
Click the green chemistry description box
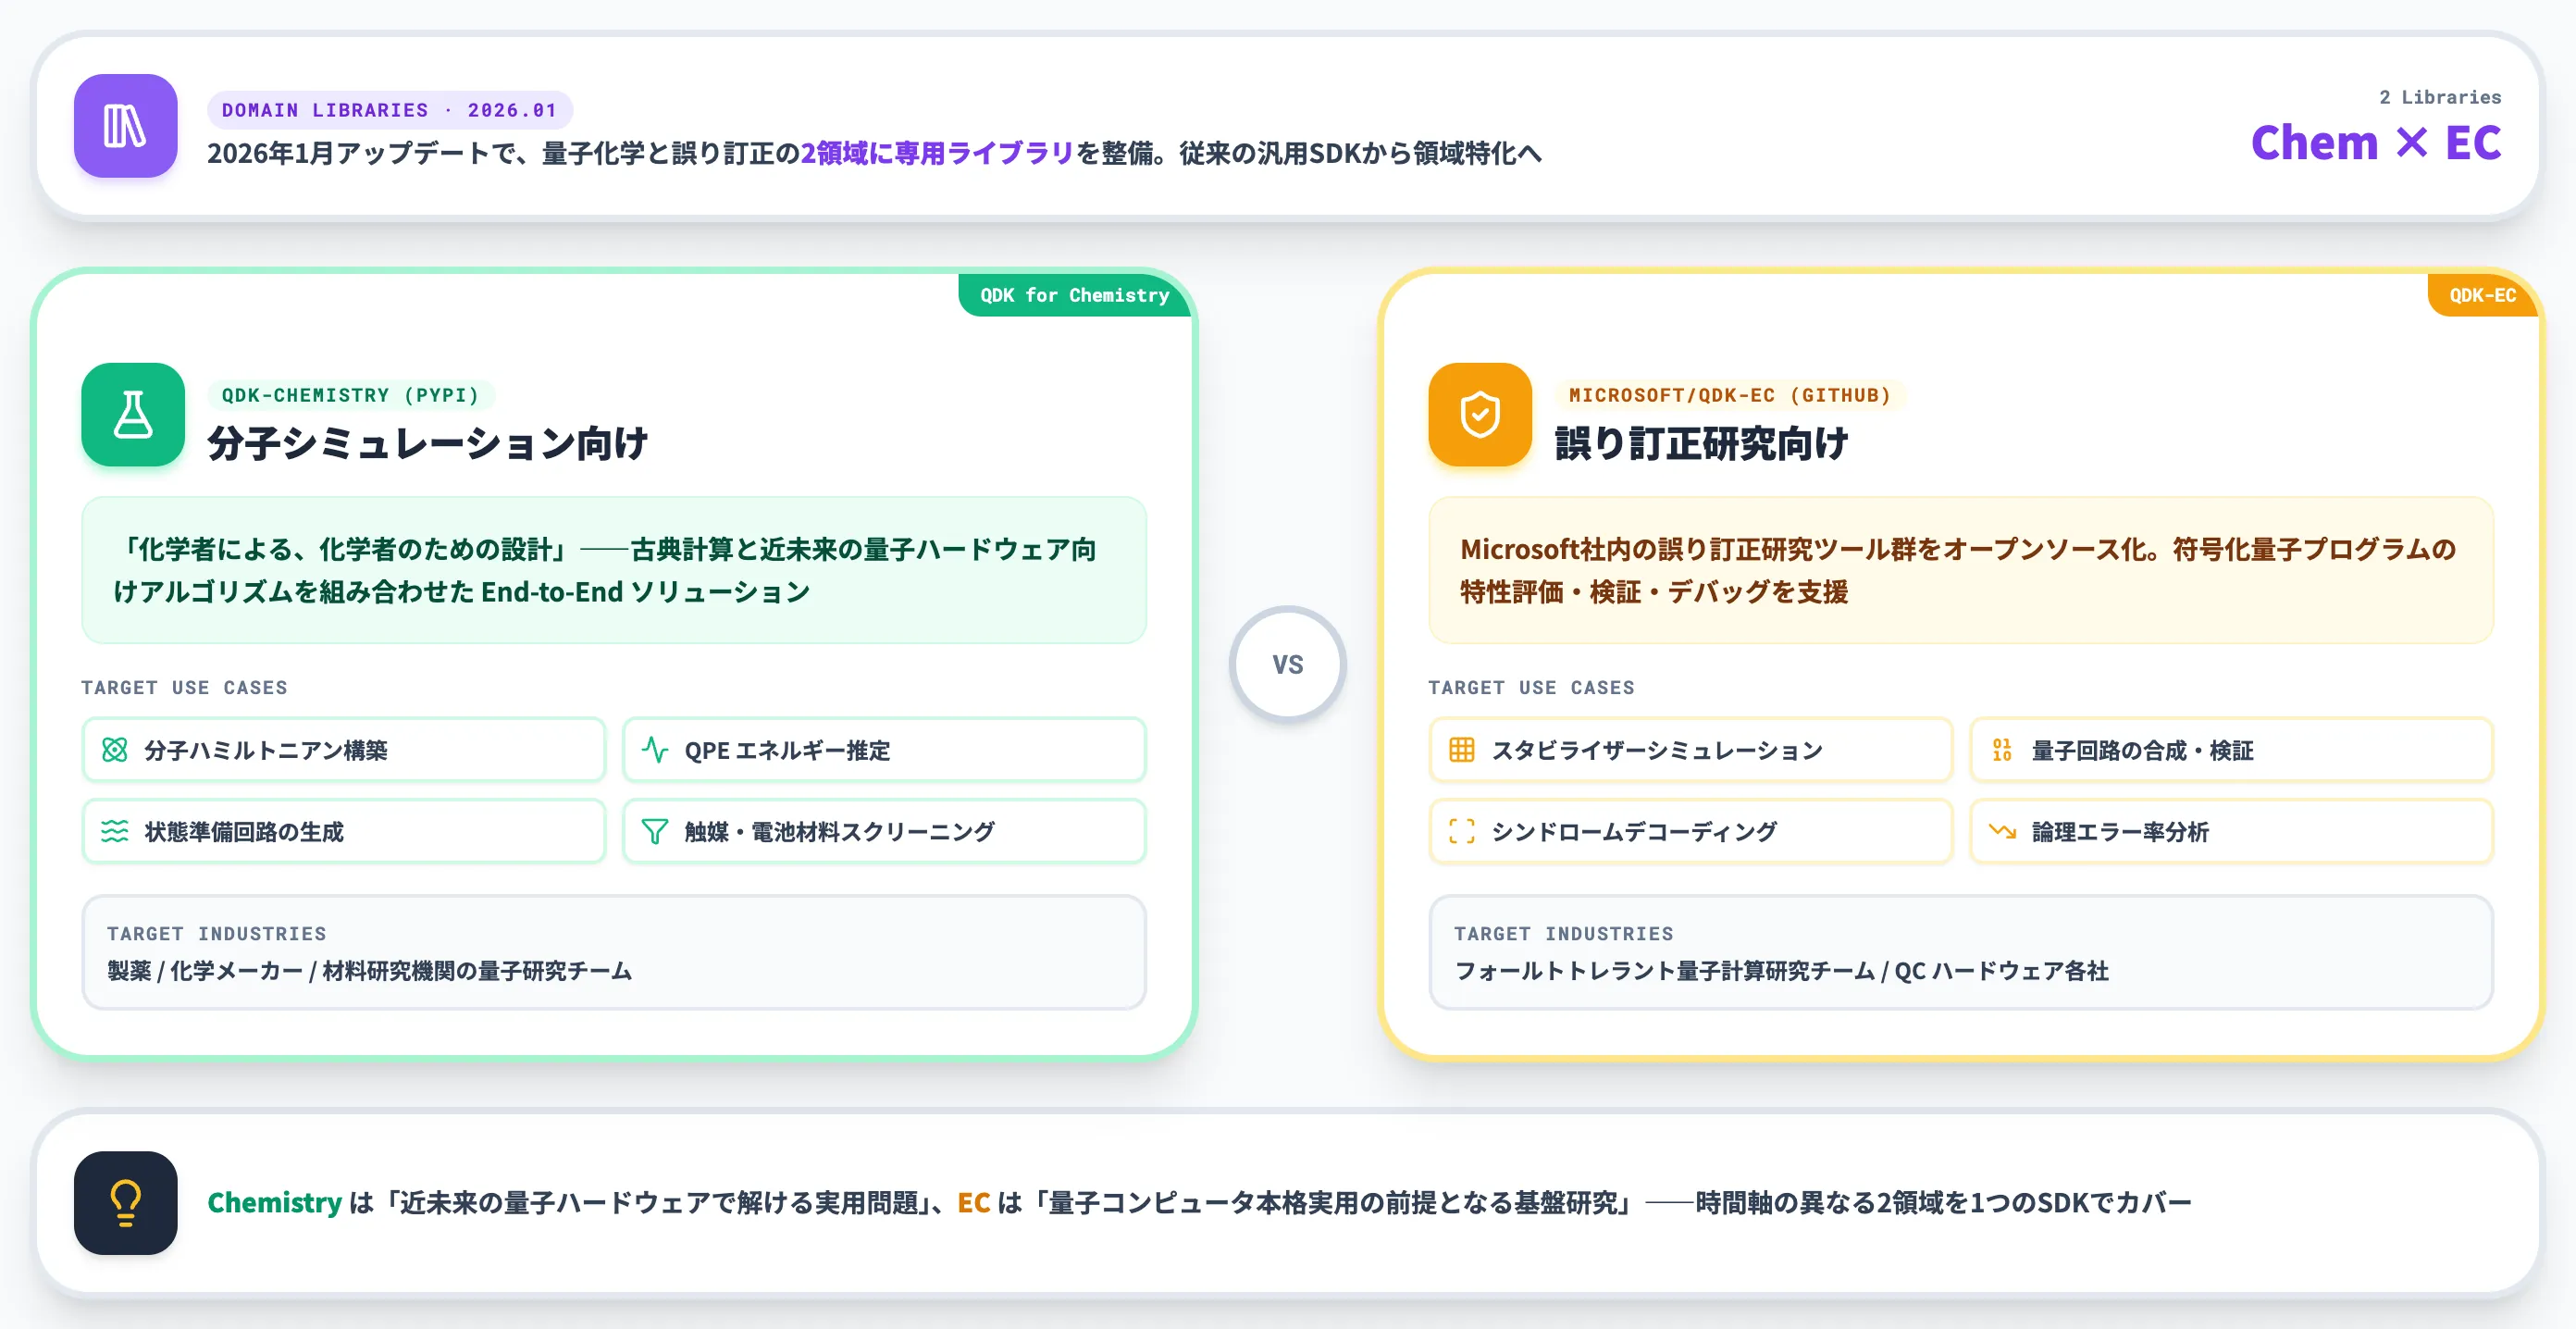614,570
